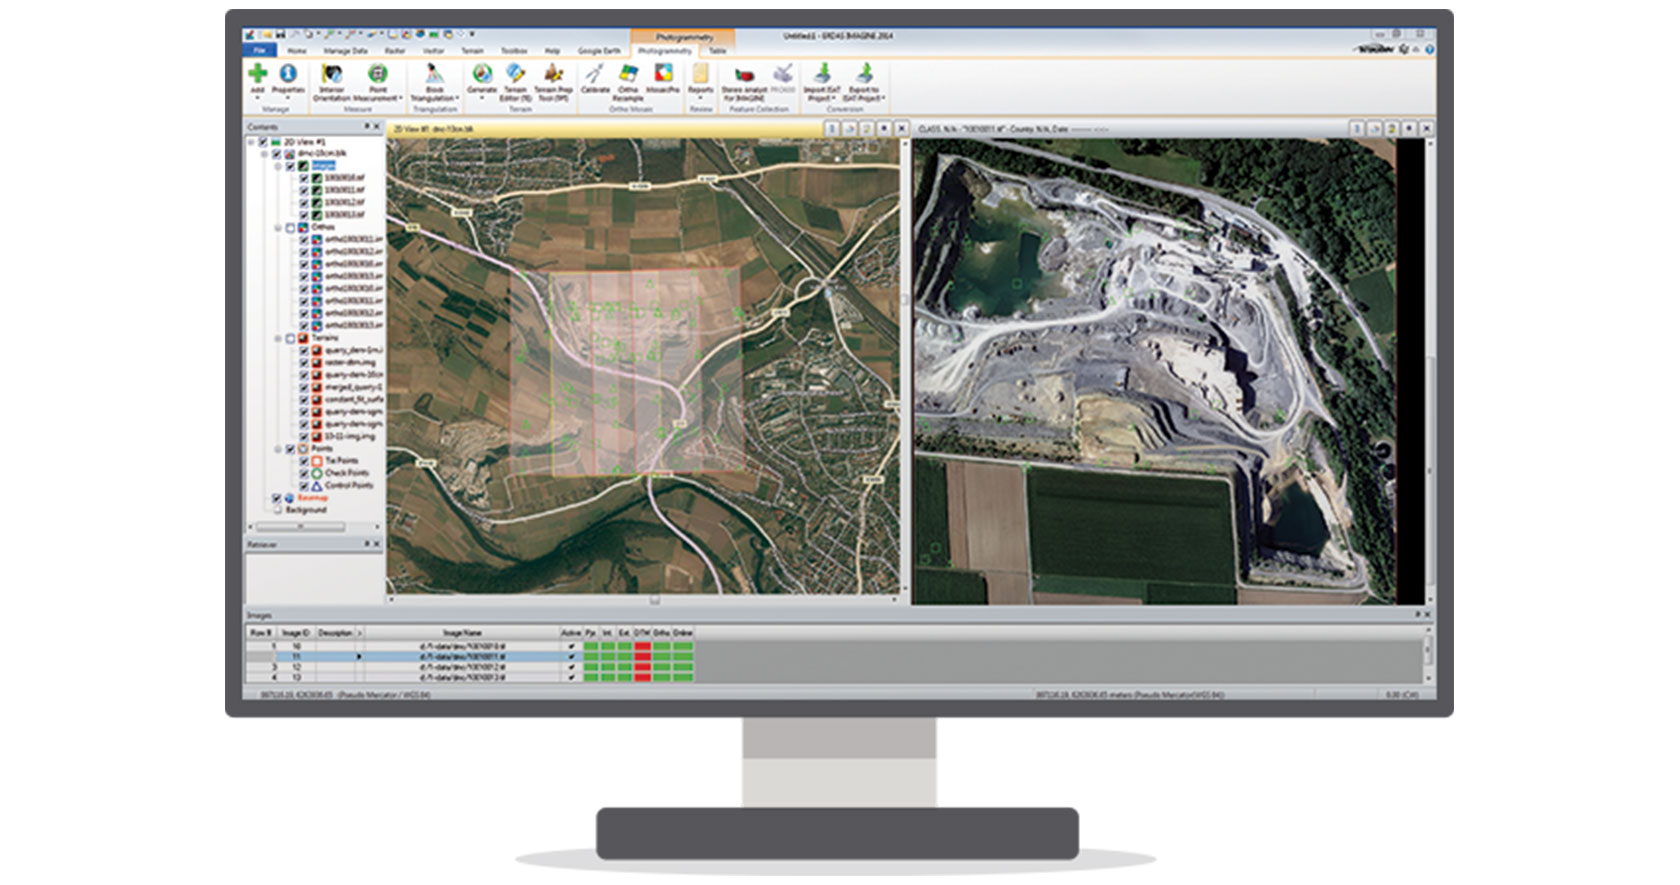
Task: Switch to the Home ribbon tab
Action: point(297,50)
